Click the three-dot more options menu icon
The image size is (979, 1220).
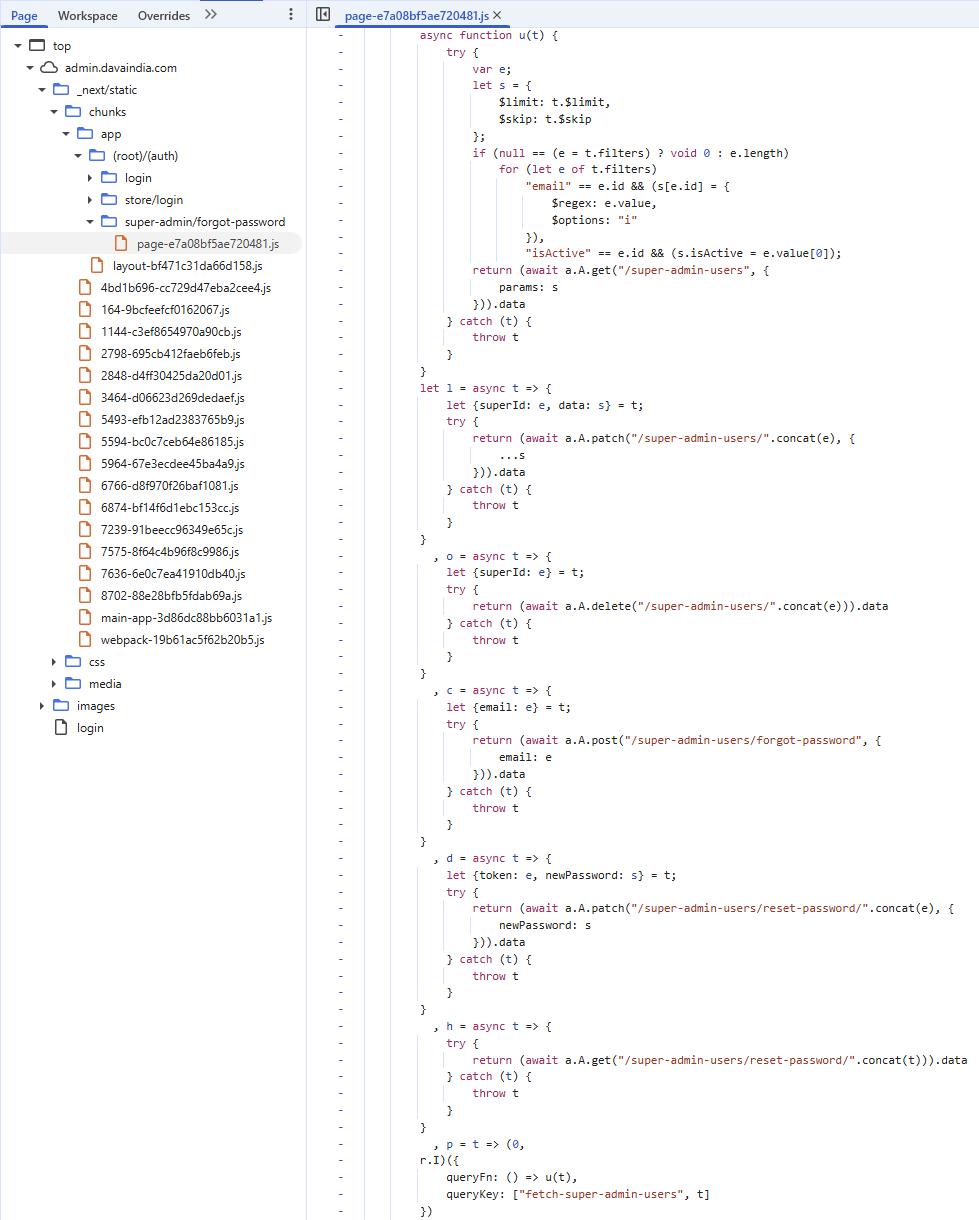pos(291,15)
